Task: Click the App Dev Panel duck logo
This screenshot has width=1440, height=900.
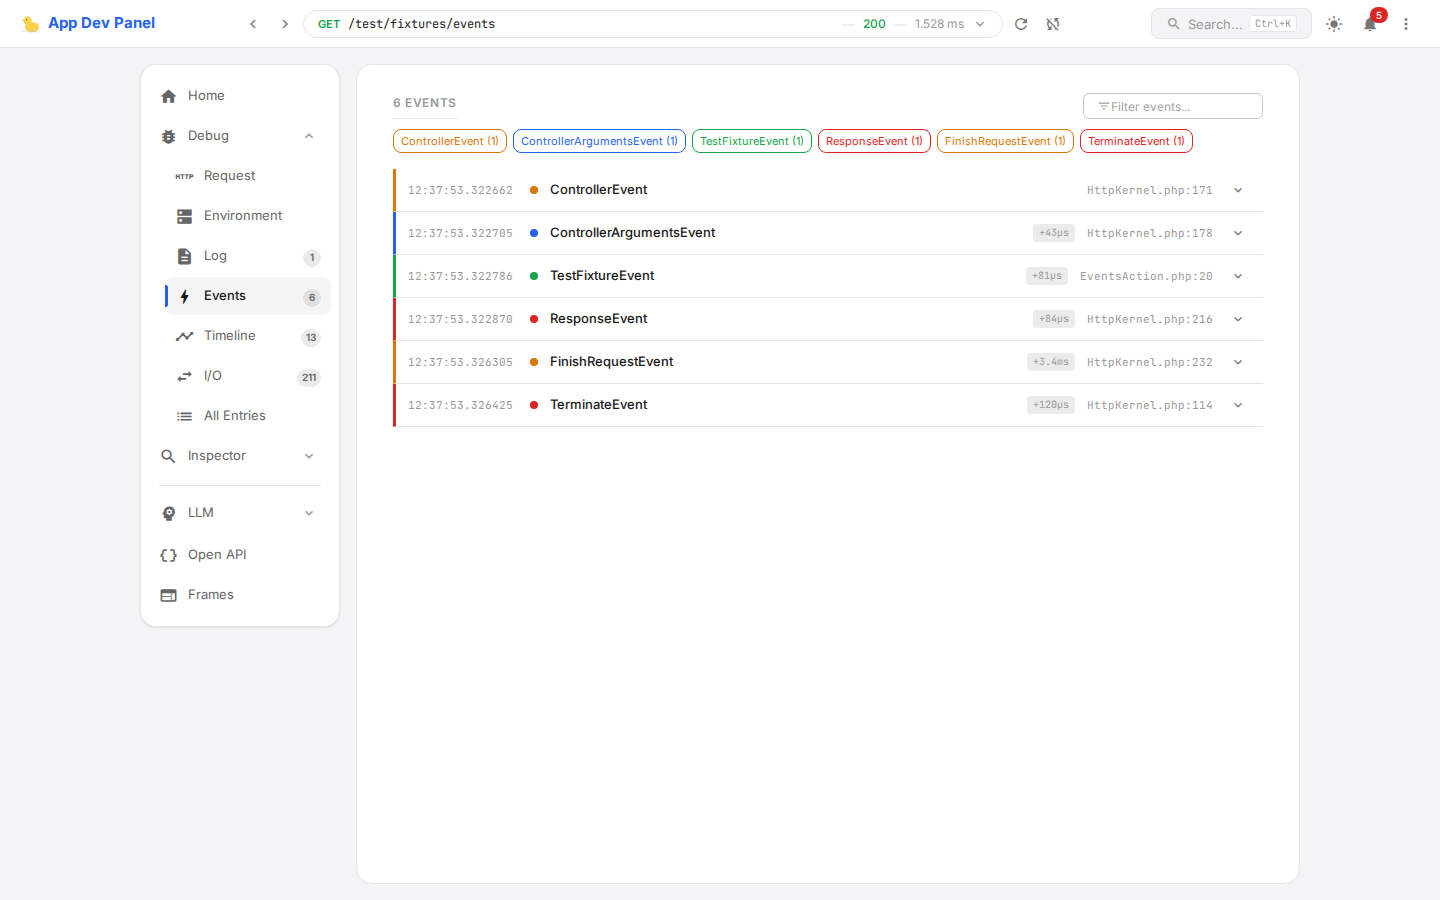Action: click(x=31, y=24)
